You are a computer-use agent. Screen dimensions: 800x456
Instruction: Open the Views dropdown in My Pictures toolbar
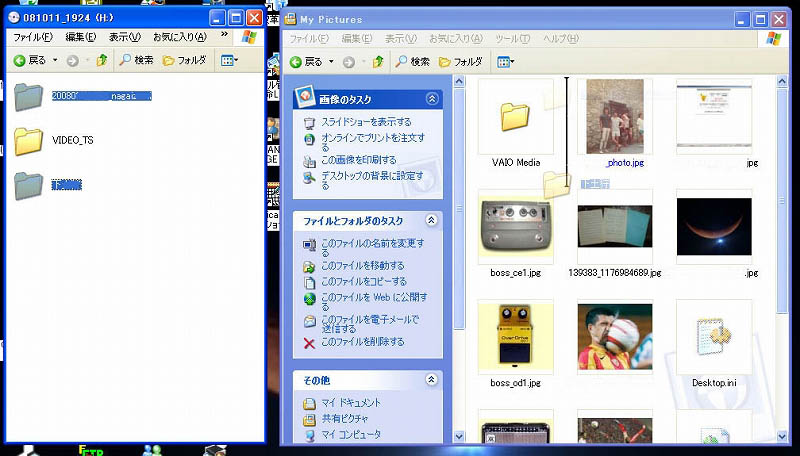(x=506, y=62)
